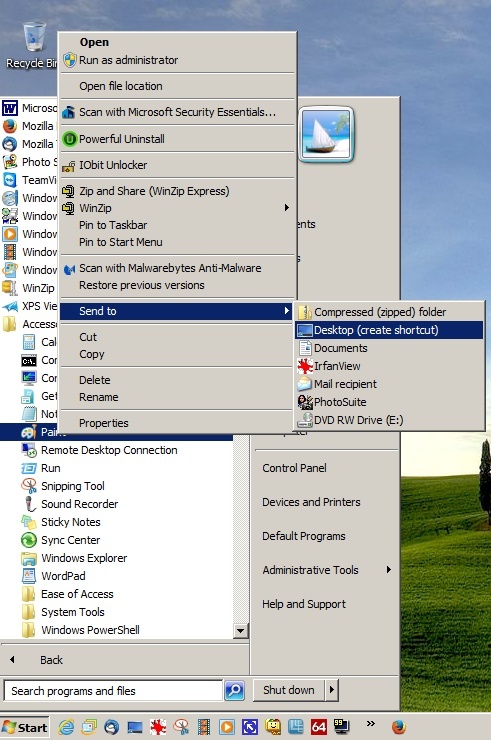
Task: Open Control Panel link
Action: pyautogui.click(x=294, y=468)
